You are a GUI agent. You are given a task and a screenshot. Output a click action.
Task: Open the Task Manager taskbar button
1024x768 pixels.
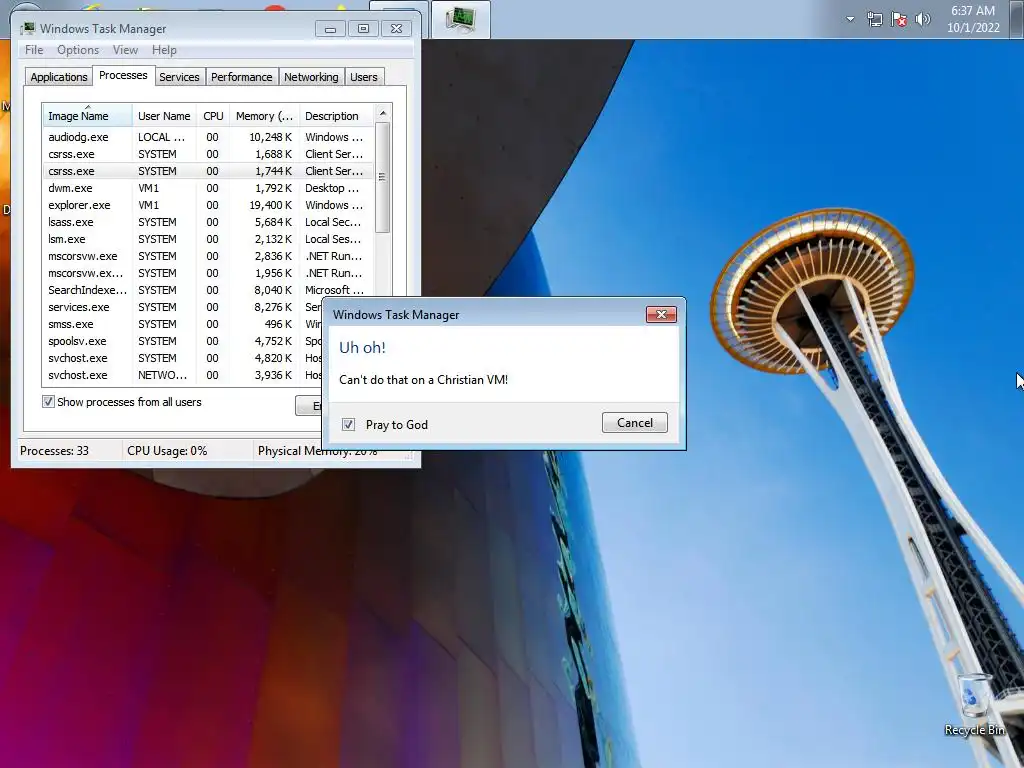[461, 20]
